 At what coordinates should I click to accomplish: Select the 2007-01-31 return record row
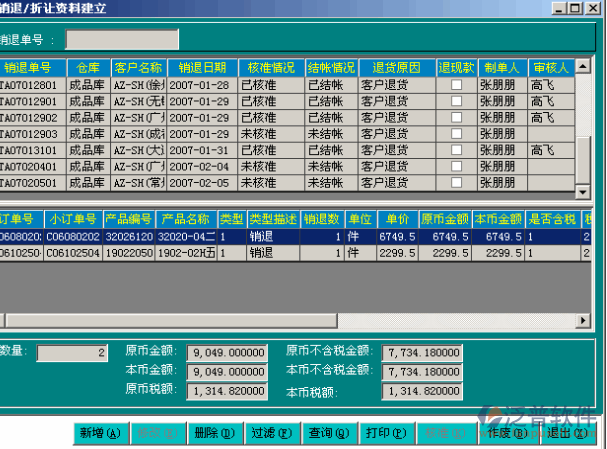(x=204, y=150)
